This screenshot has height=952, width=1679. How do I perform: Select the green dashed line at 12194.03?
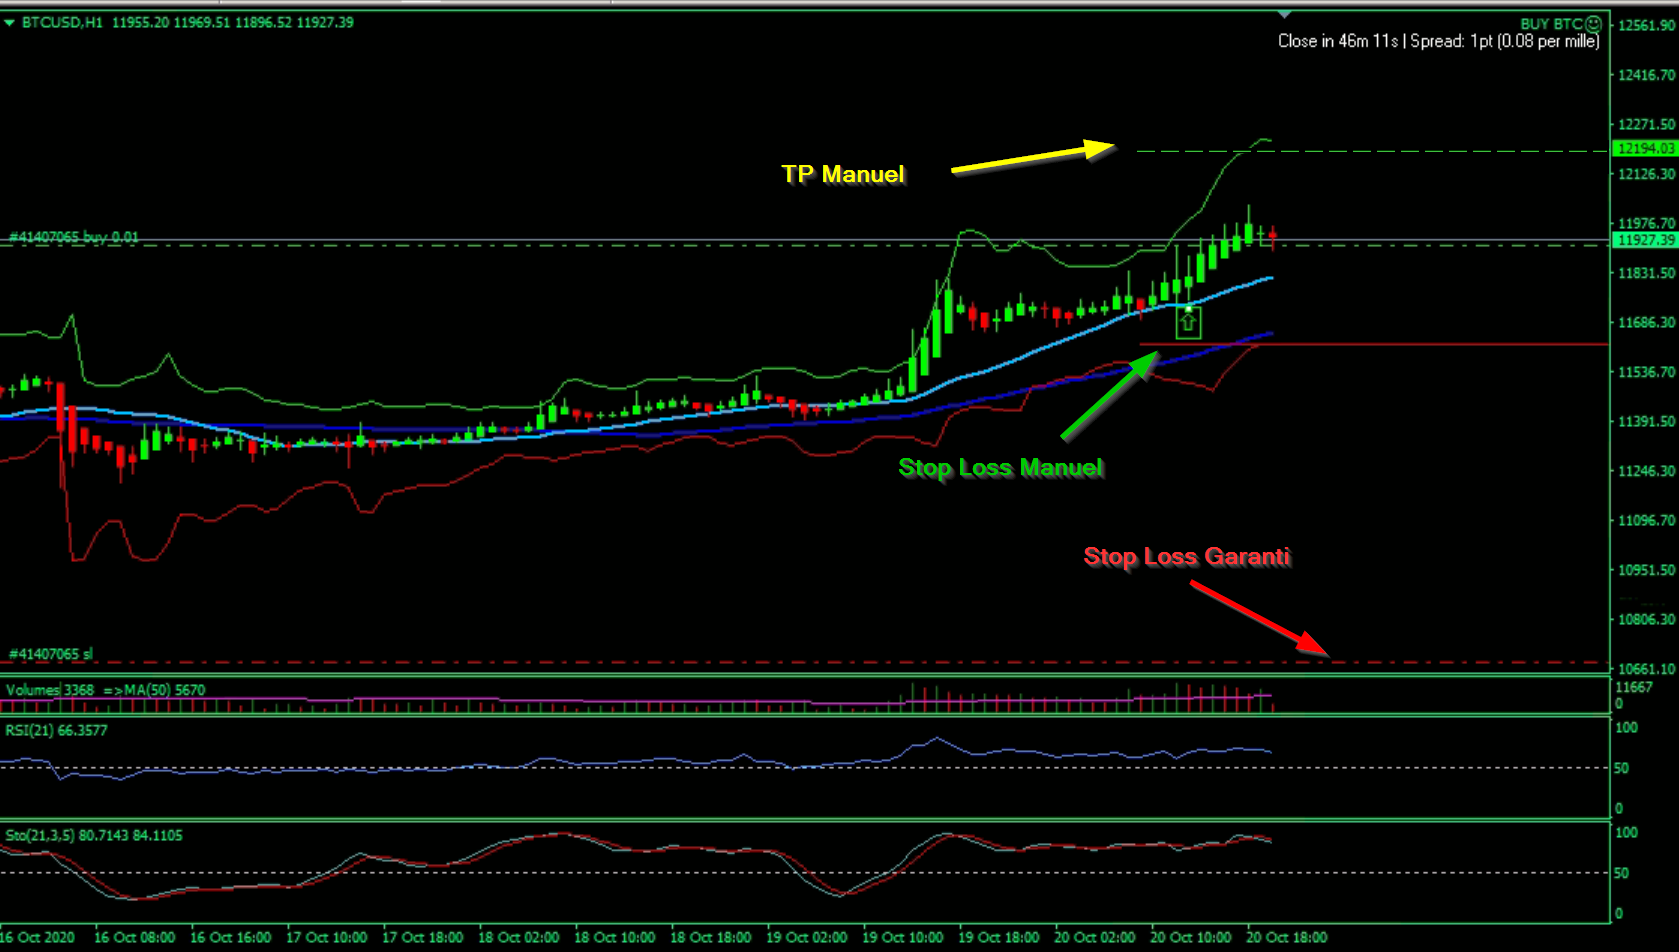1372,151
